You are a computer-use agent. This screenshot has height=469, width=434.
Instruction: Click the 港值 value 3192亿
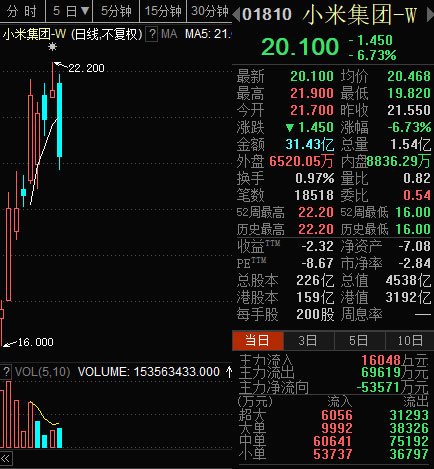tap(408, 298)
